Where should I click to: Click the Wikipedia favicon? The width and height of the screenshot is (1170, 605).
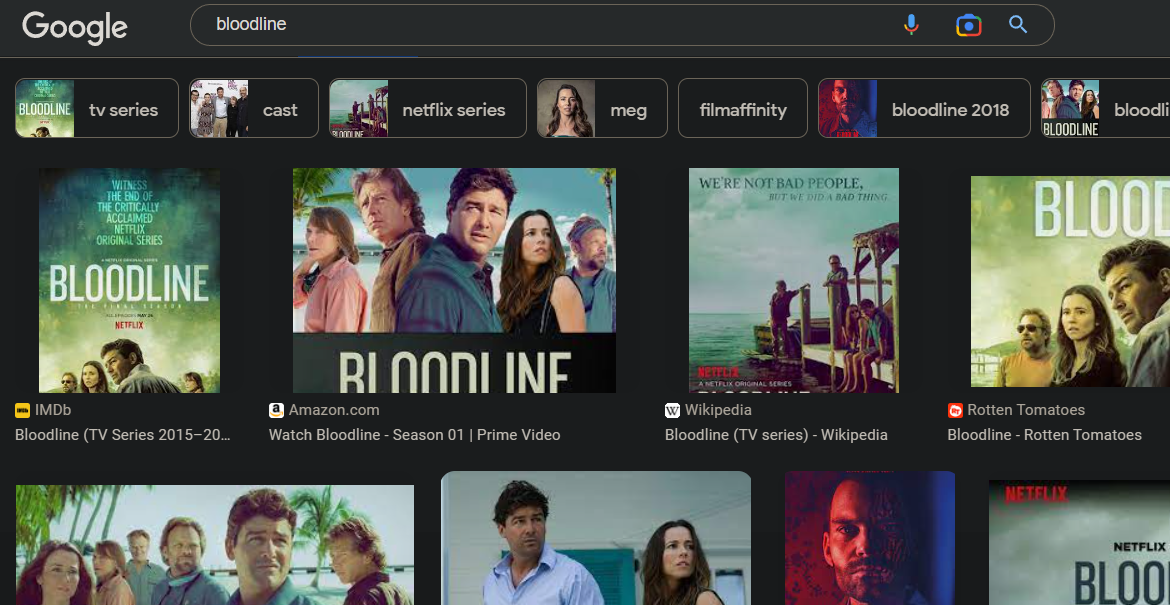(x=672, y=410)
